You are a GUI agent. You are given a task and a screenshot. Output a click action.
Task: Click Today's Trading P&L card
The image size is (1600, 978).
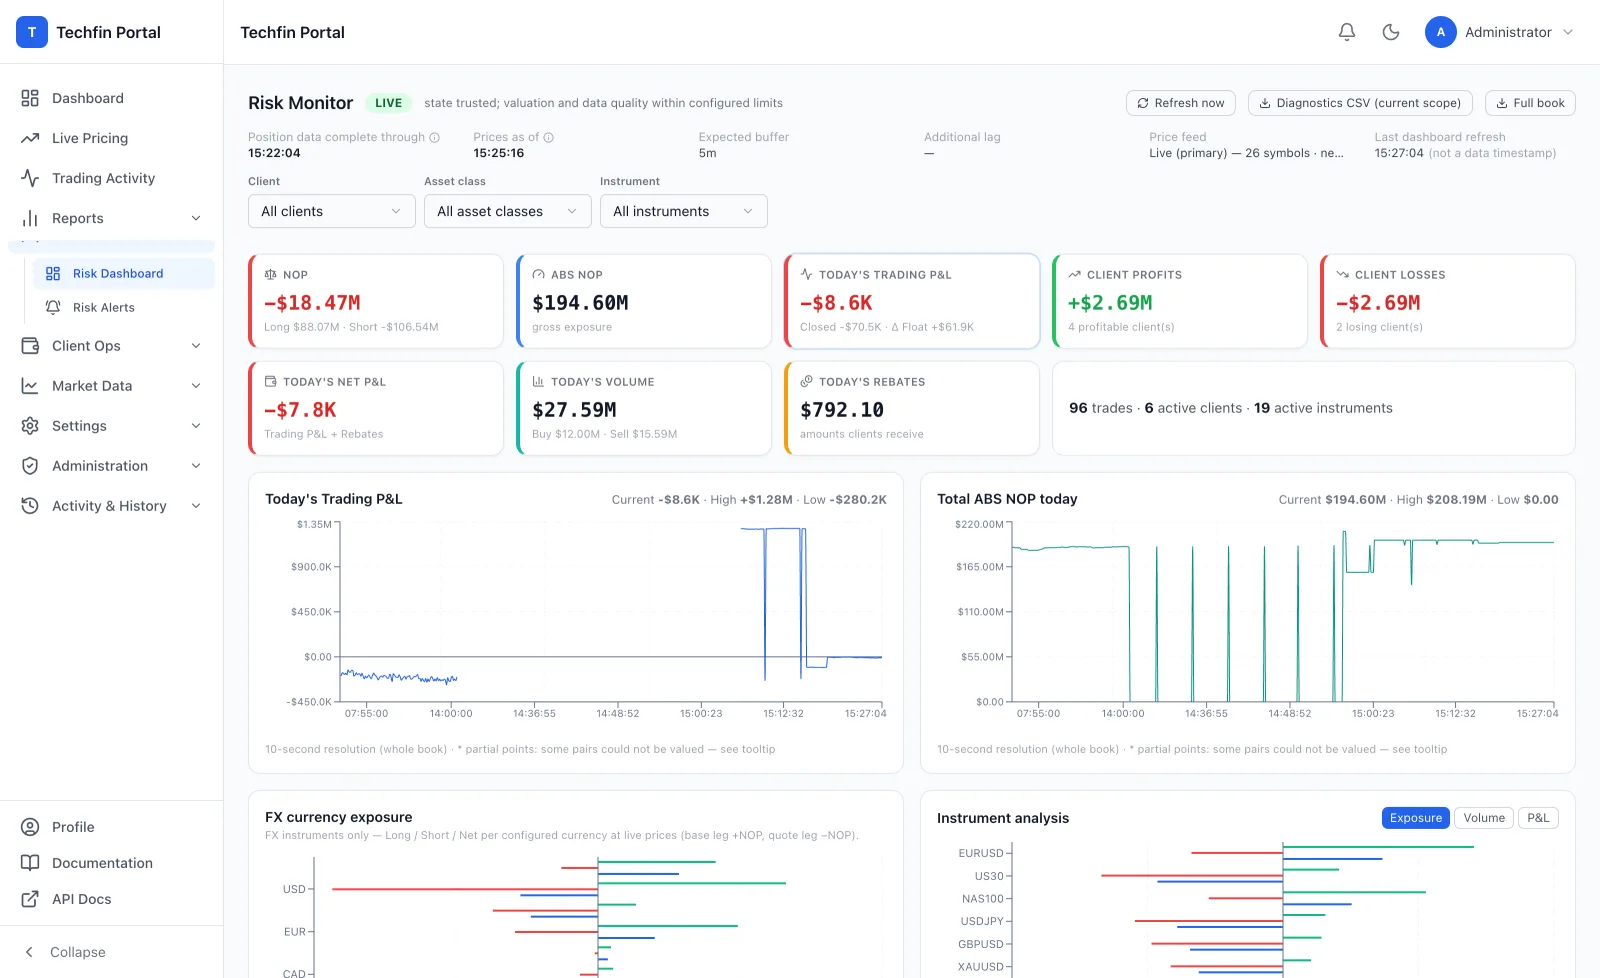[912, 301]
